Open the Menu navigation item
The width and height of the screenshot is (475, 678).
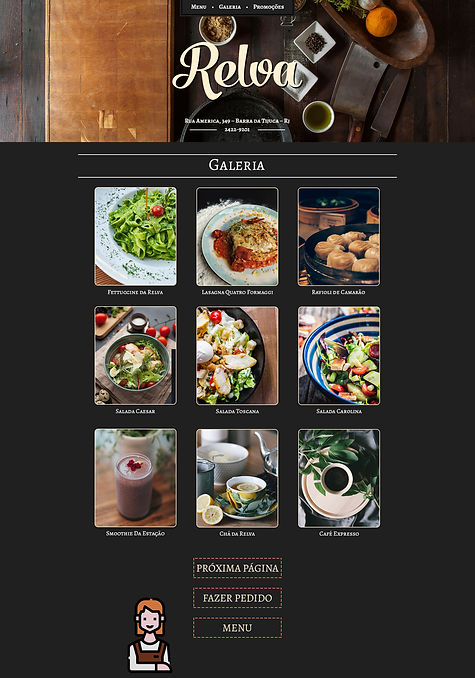198,7
